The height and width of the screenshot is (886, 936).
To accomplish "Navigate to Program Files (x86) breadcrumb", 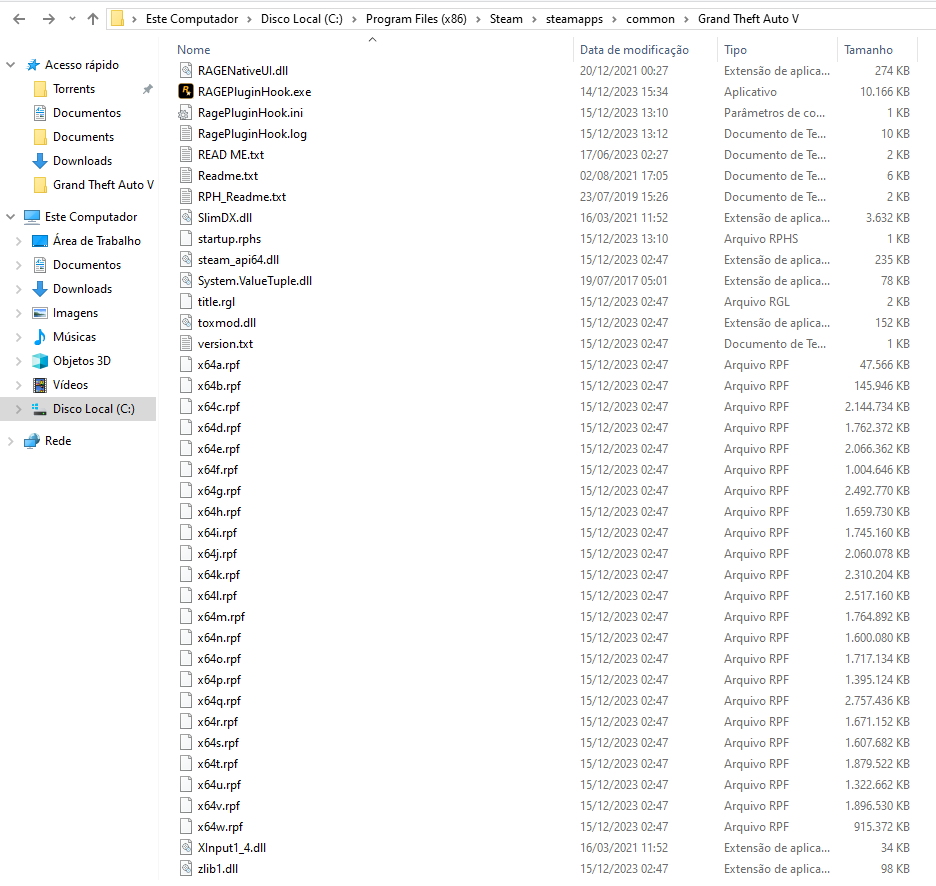I will tap(416, 19).
